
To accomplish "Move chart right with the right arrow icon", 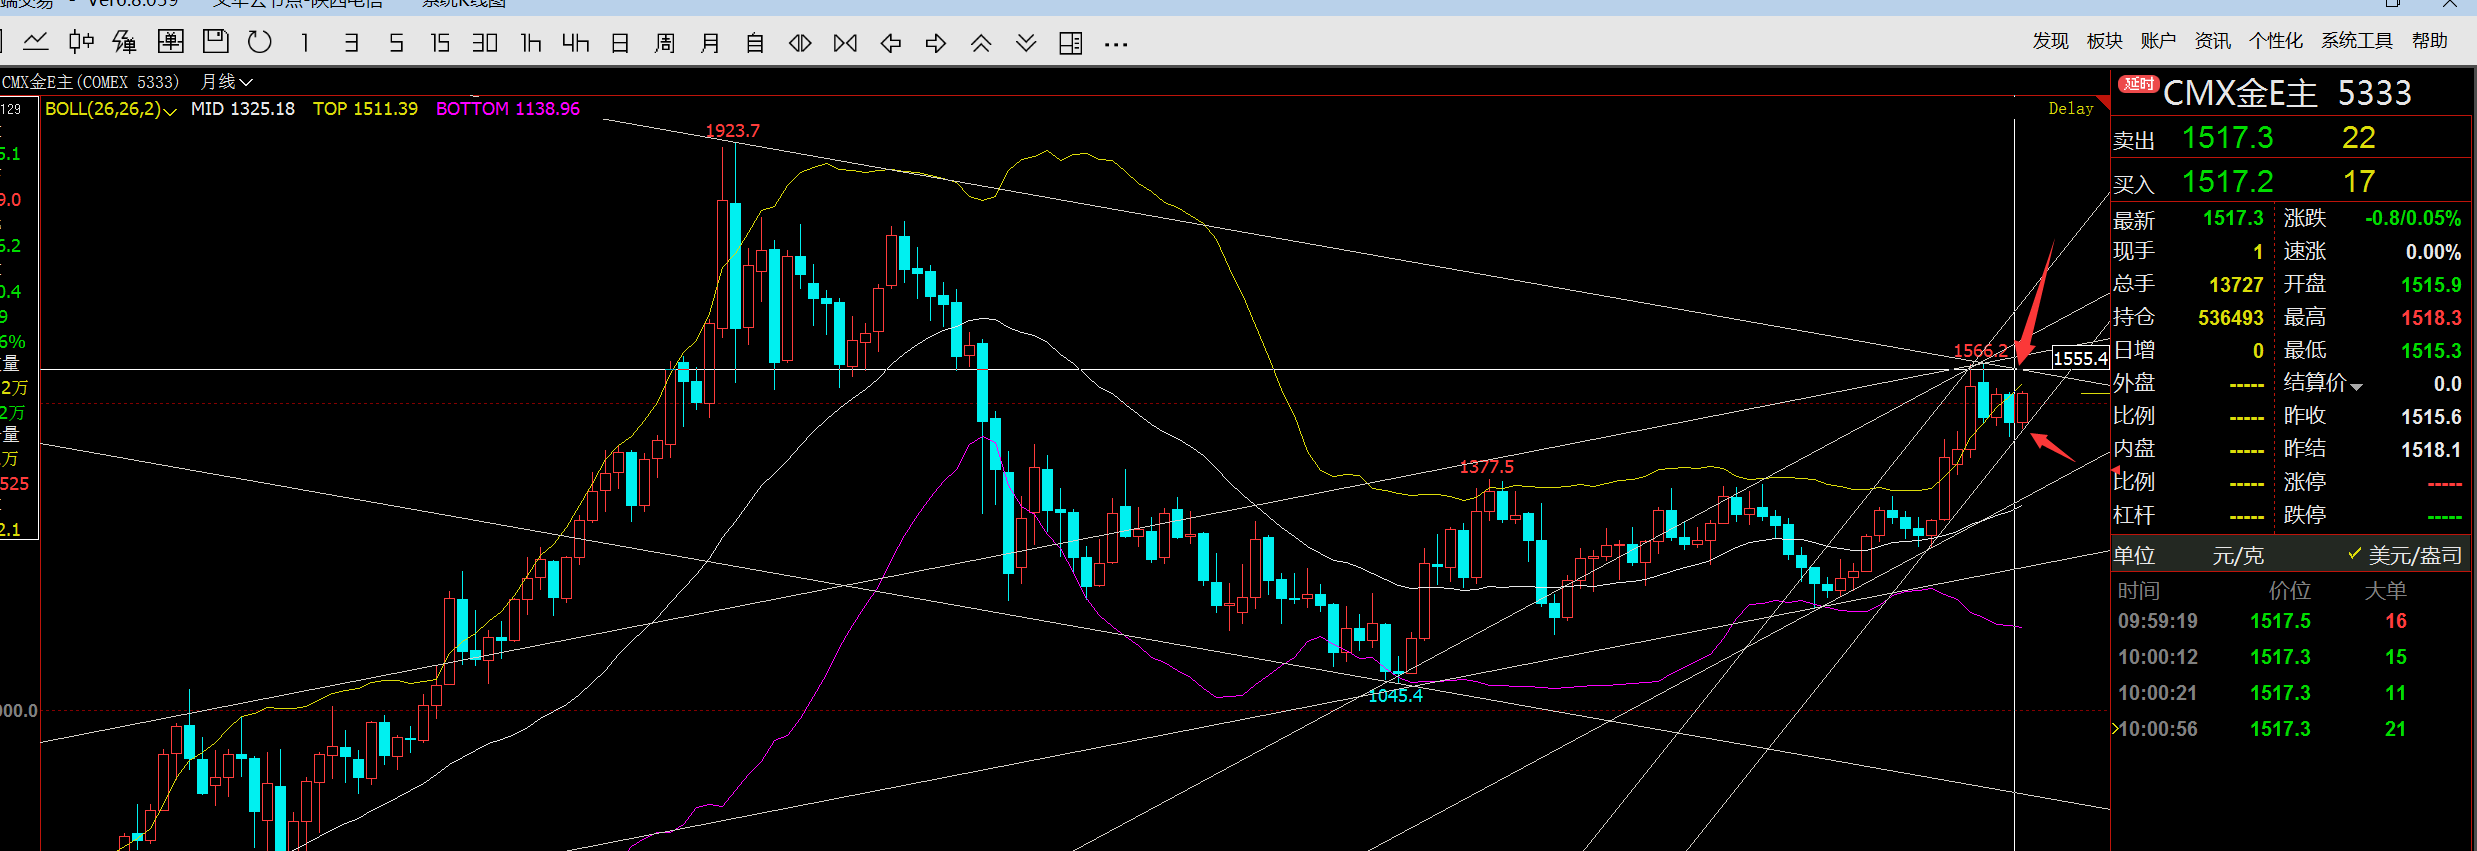I will (936, 43).
